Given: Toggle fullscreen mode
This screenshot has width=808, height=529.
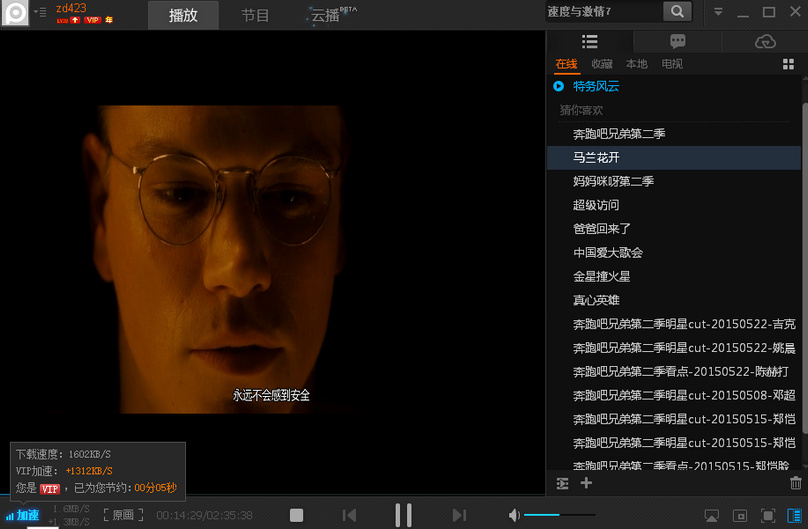Looking at the screenshot, I should coord(768,515).
